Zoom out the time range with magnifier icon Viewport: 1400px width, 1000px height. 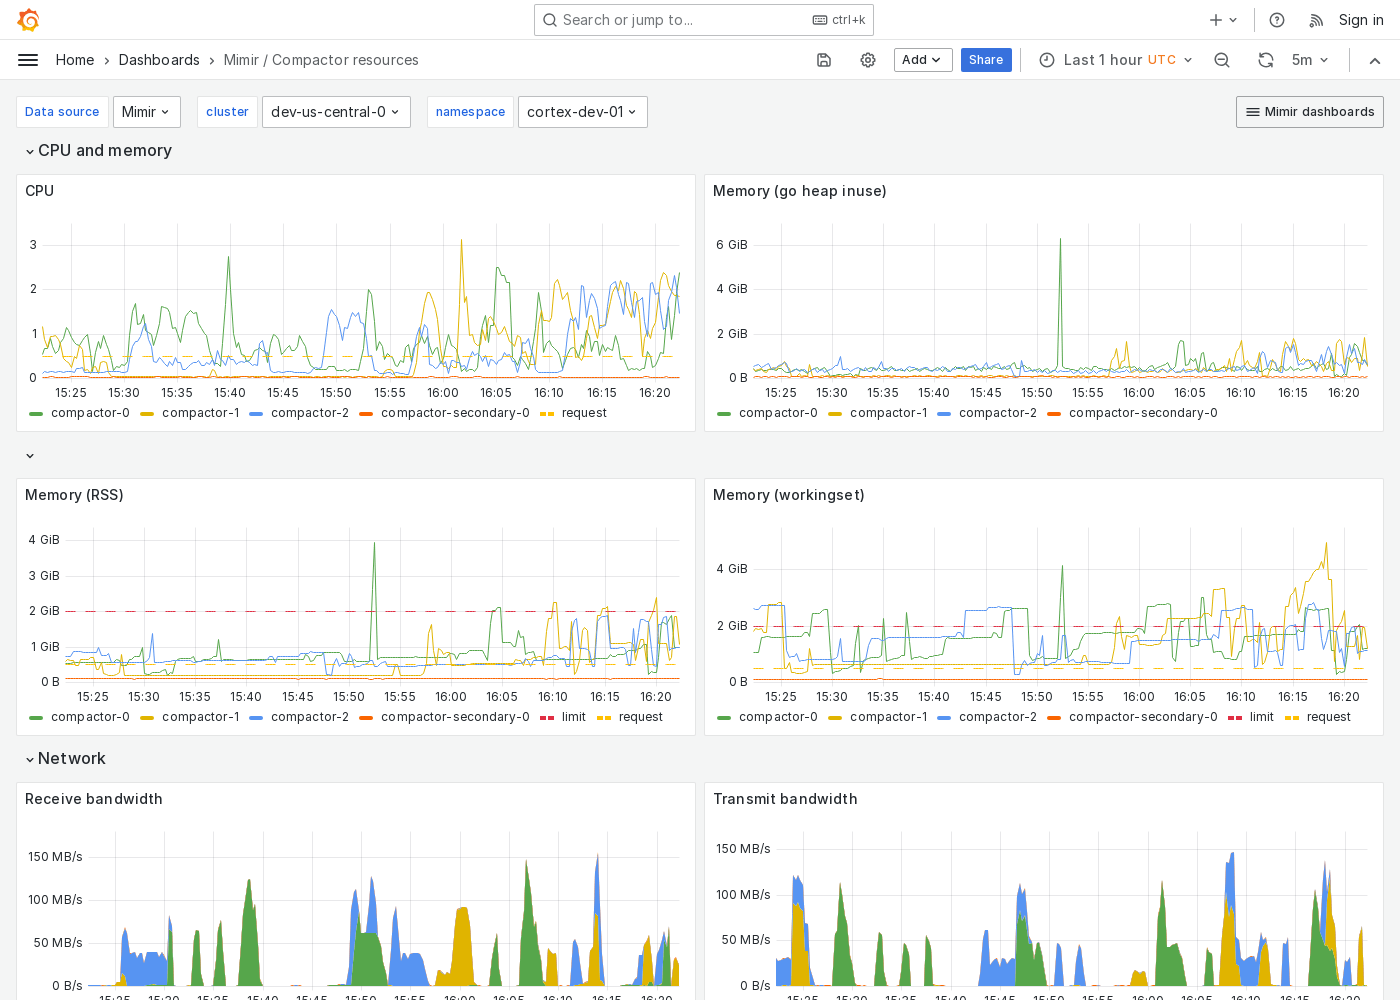click(1222, 60)
